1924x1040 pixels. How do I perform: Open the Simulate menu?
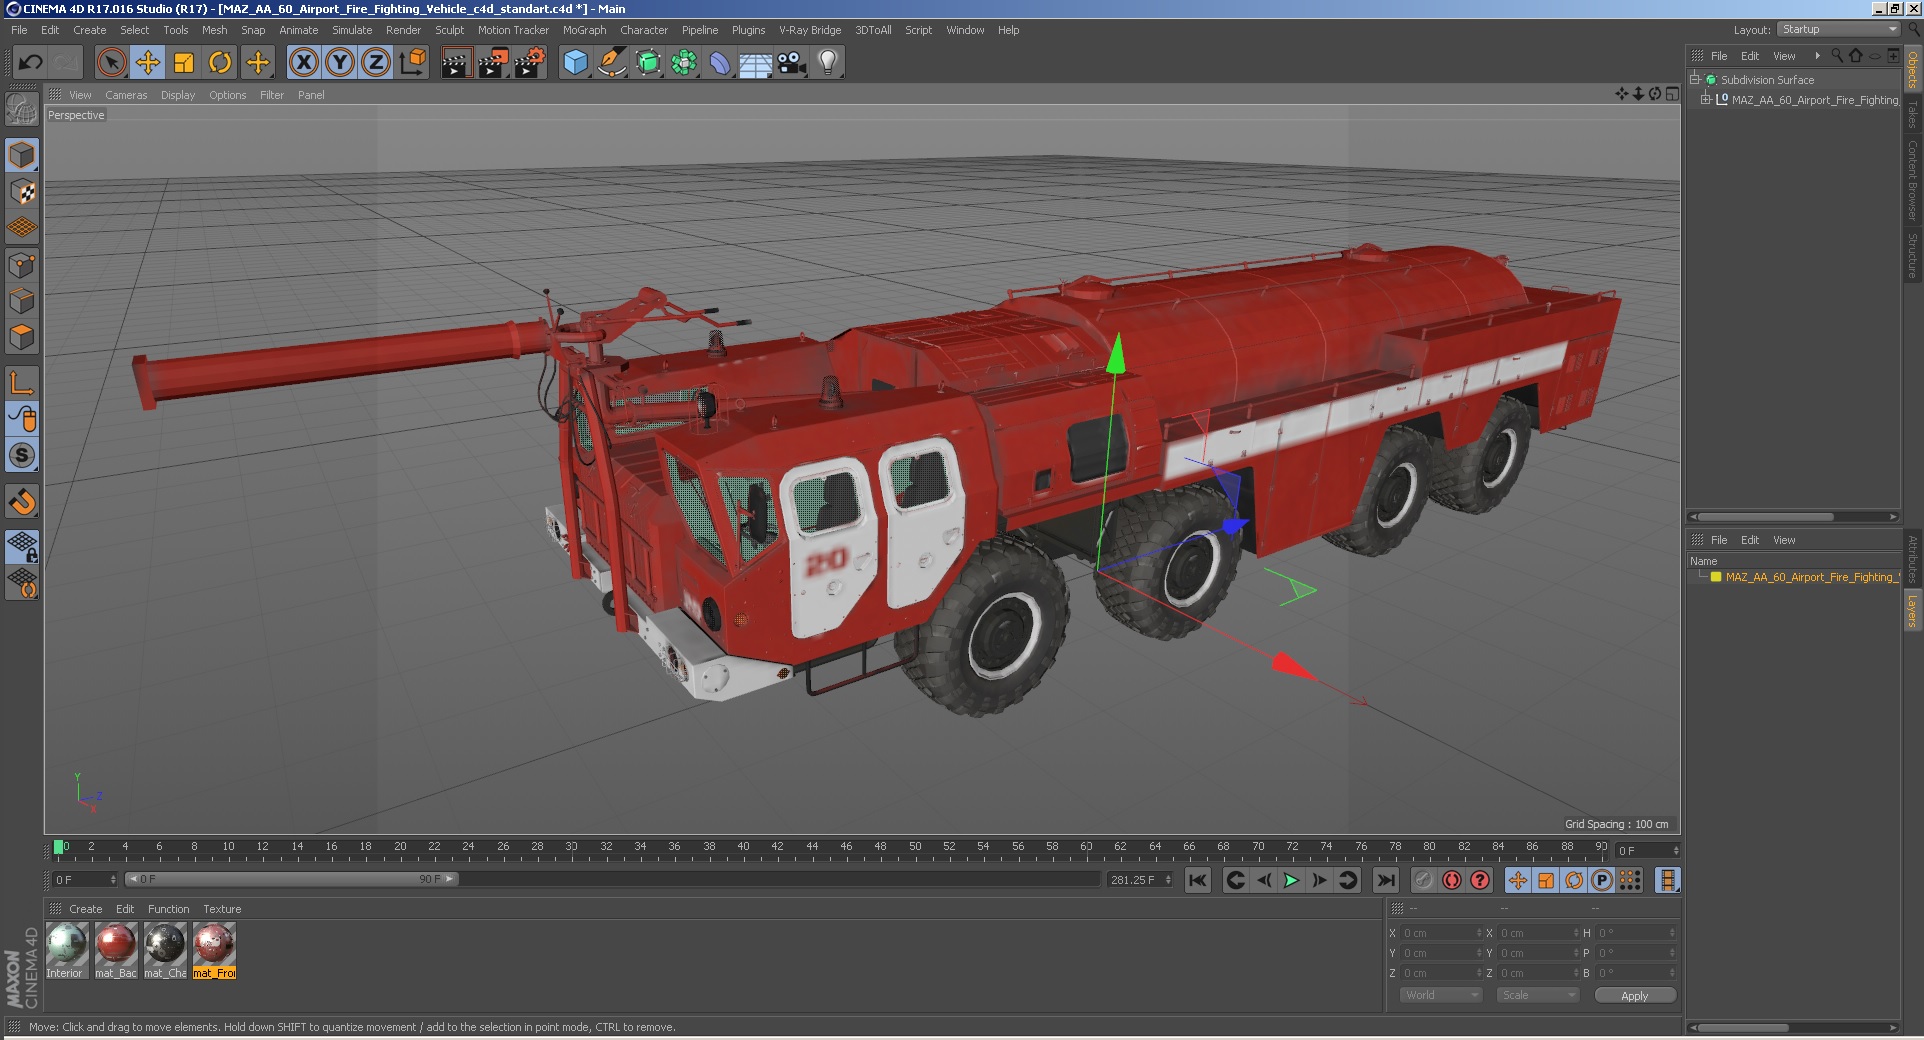352,30
